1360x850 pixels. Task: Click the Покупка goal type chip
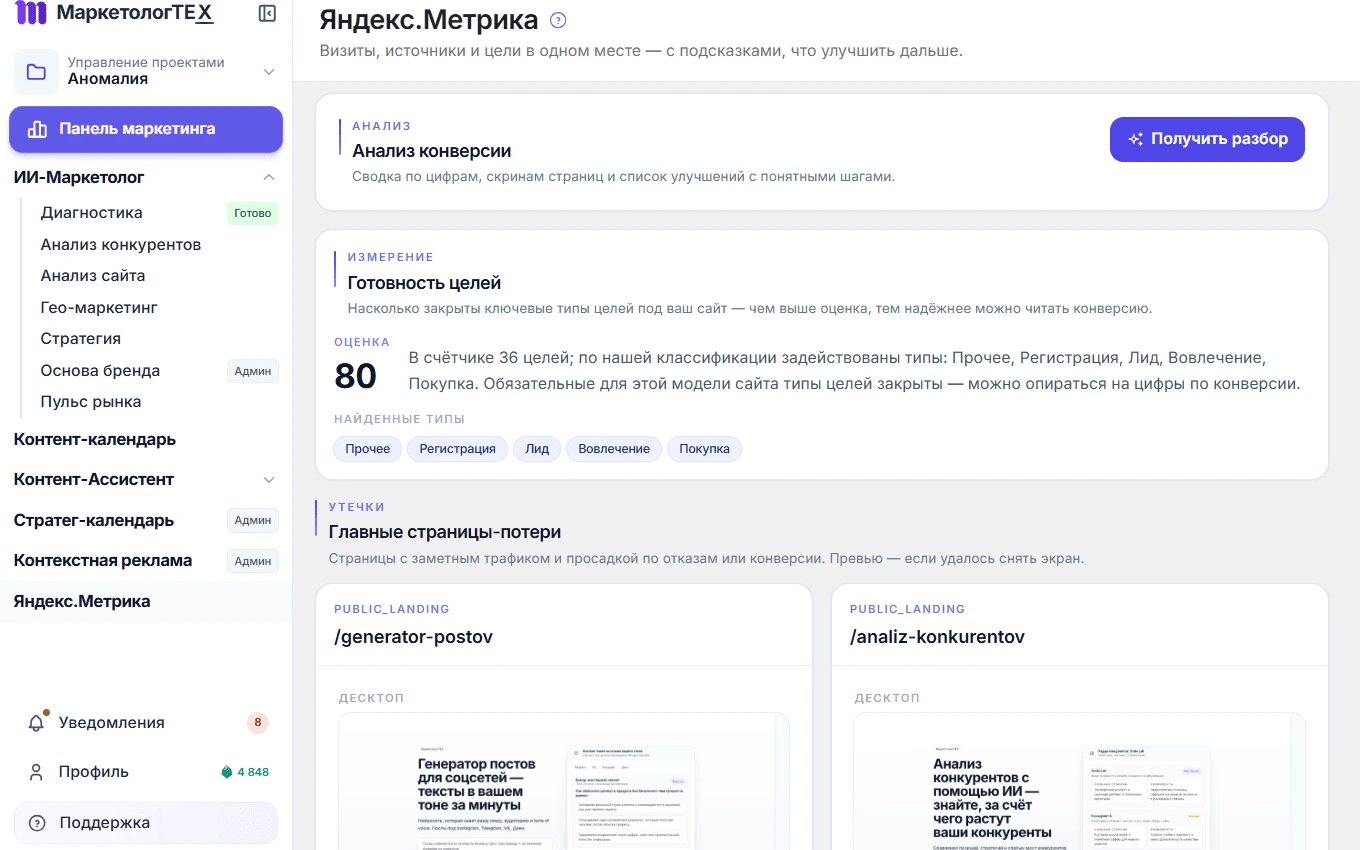pyautogui.click(x=704, y=449)
